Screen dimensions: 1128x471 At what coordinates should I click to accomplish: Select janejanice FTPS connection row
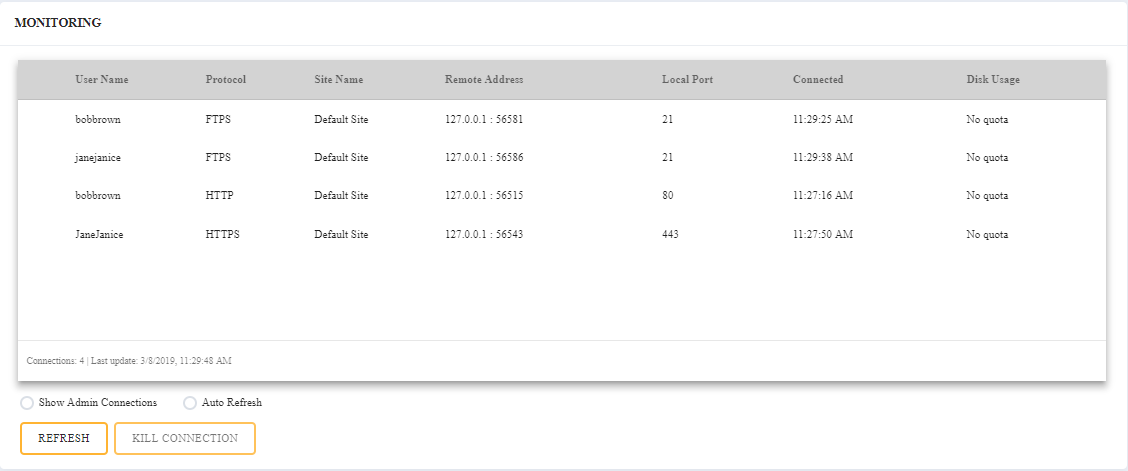[100, 157]
